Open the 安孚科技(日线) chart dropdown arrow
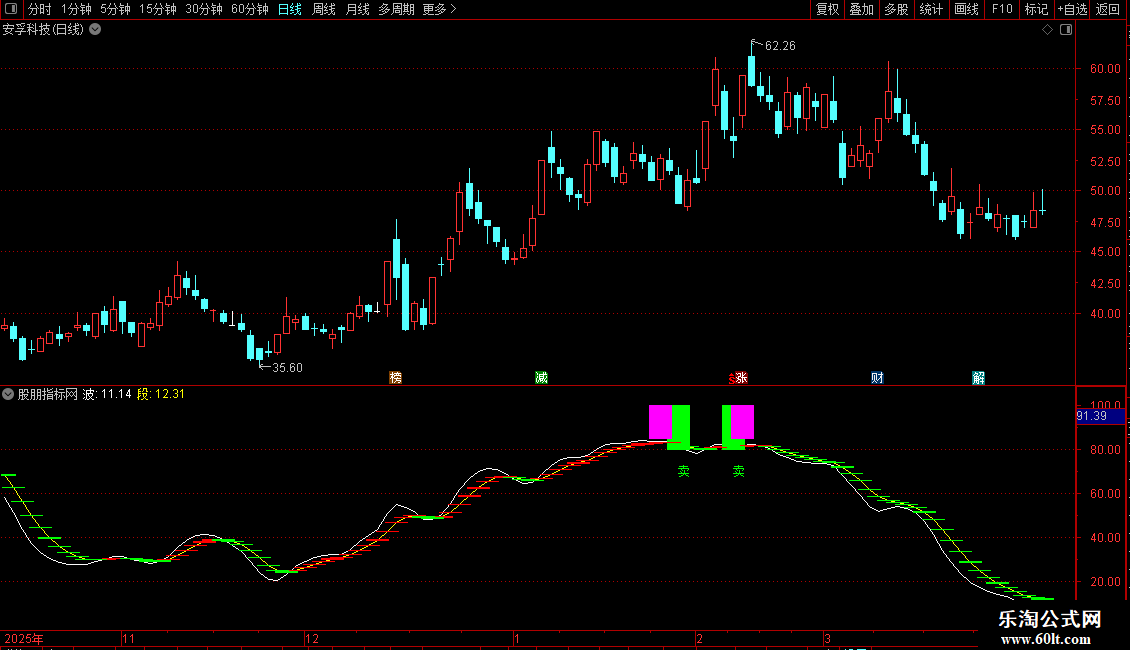 tap(95, 30)
